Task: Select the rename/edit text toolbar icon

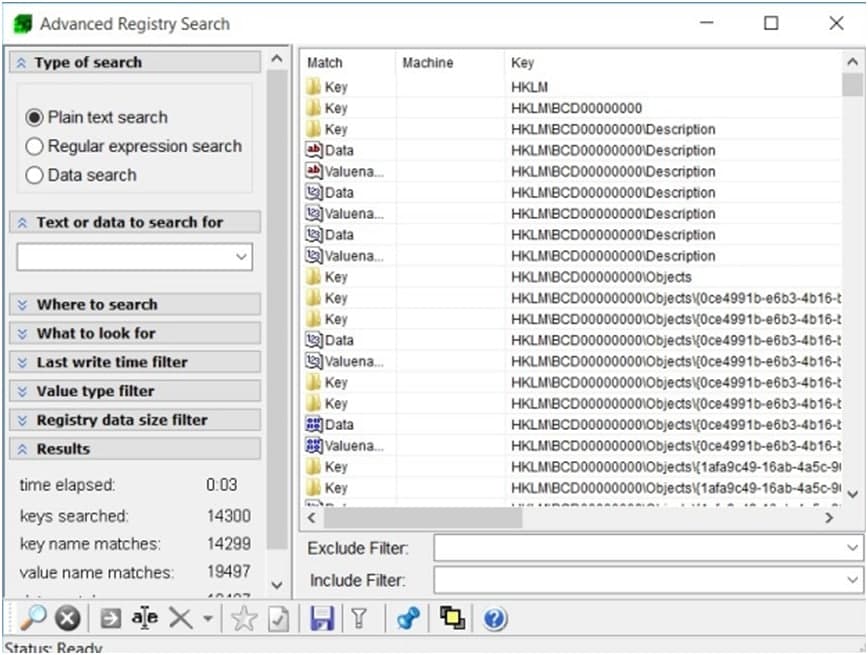Action: click(143, 617)
